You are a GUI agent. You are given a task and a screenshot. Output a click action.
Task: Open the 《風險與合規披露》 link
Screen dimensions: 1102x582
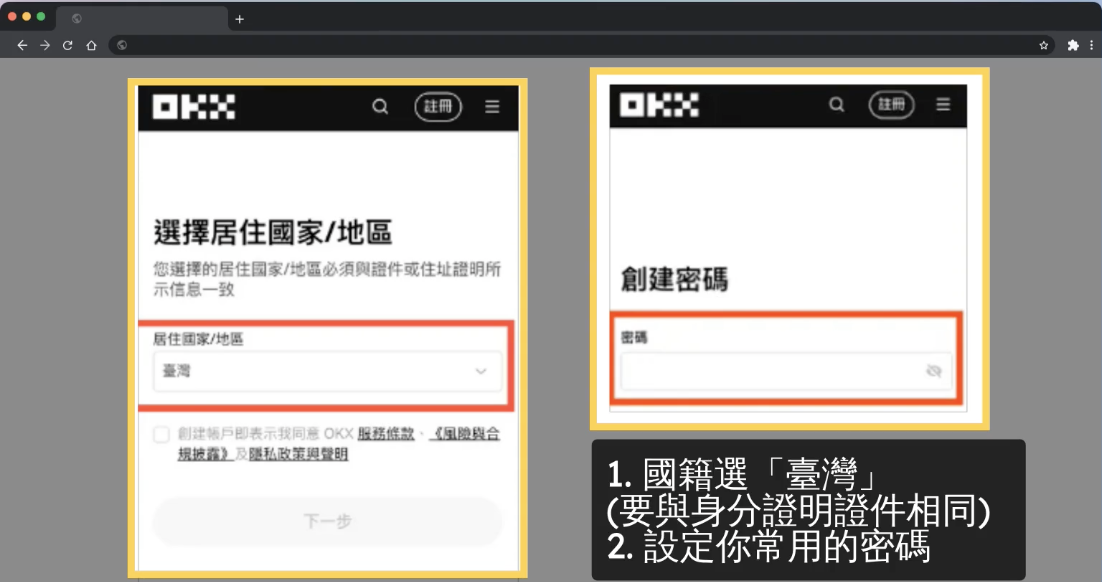[339, 444]
